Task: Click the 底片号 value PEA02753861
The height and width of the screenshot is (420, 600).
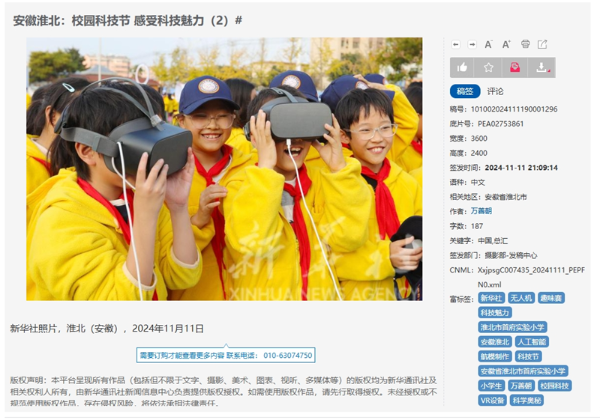Action: coord(501,124)
